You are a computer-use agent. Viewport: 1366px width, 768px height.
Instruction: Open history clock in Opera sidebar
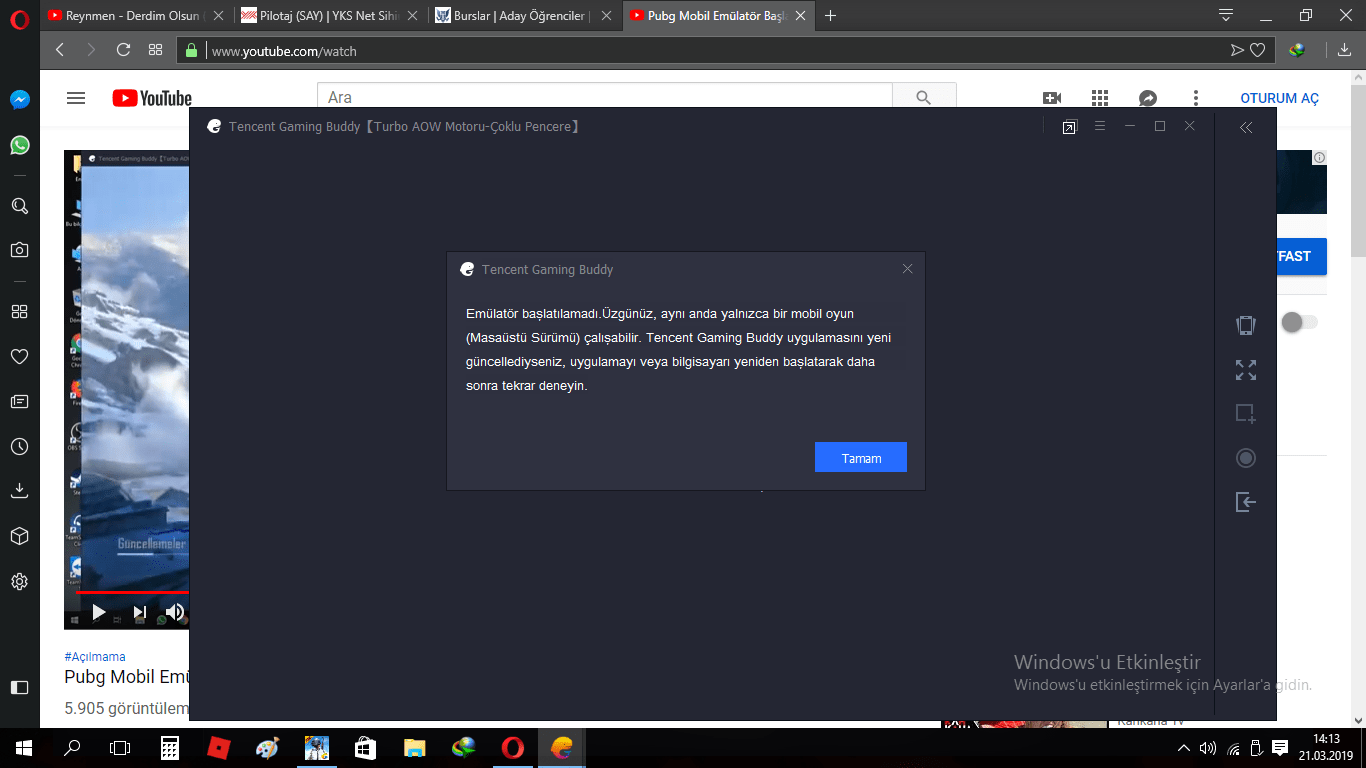point(19,446)
